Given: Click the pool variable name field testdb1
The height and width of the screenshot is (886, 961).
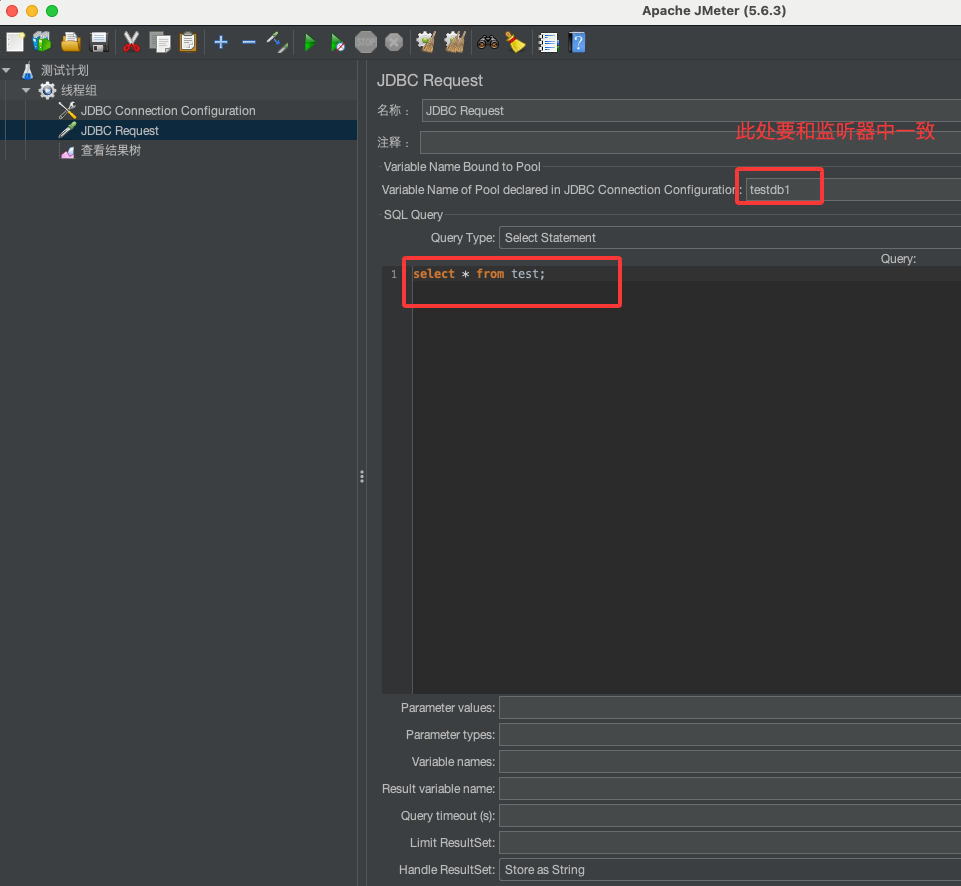Looking at the screenshot, I should [x=853, y=190].
